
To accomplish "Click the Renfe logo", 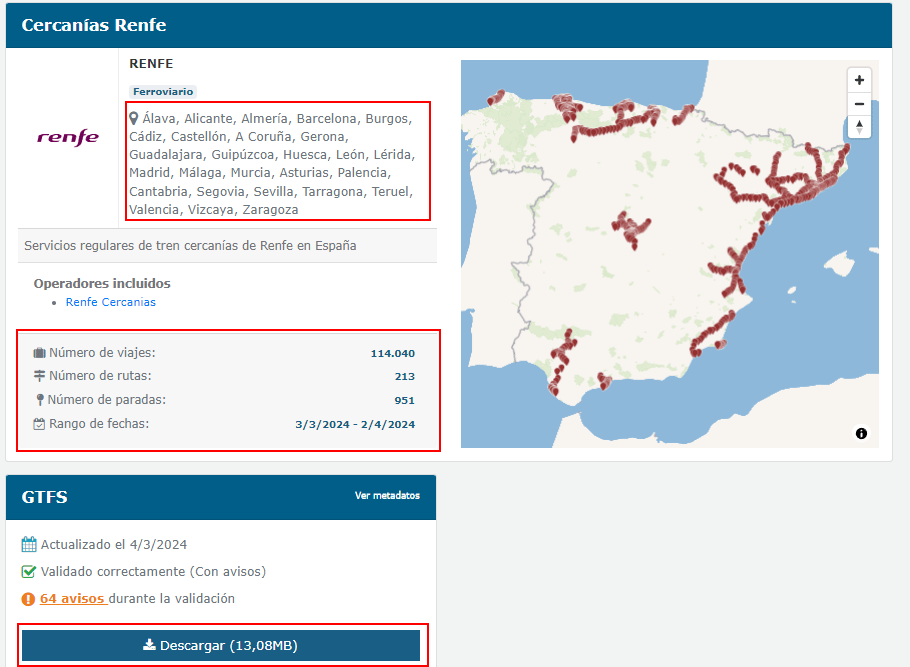I will [x=68, y=137].
